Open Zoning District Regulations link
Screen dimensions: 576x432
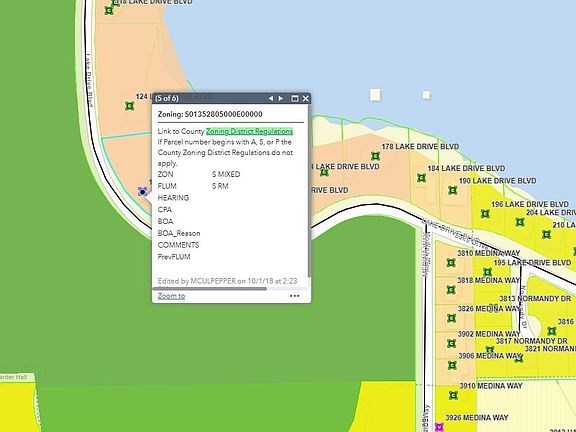[249, 131]
